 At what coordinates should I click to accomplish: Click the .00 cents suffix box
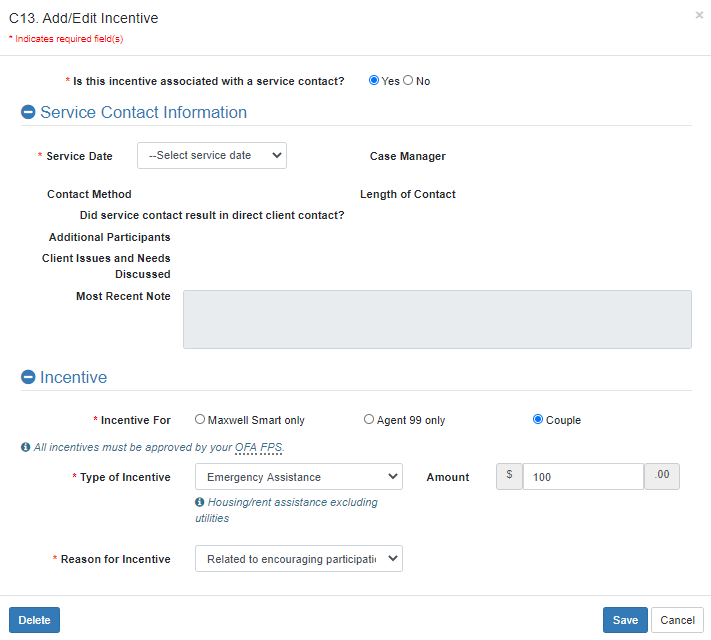(x=661, y=476)
